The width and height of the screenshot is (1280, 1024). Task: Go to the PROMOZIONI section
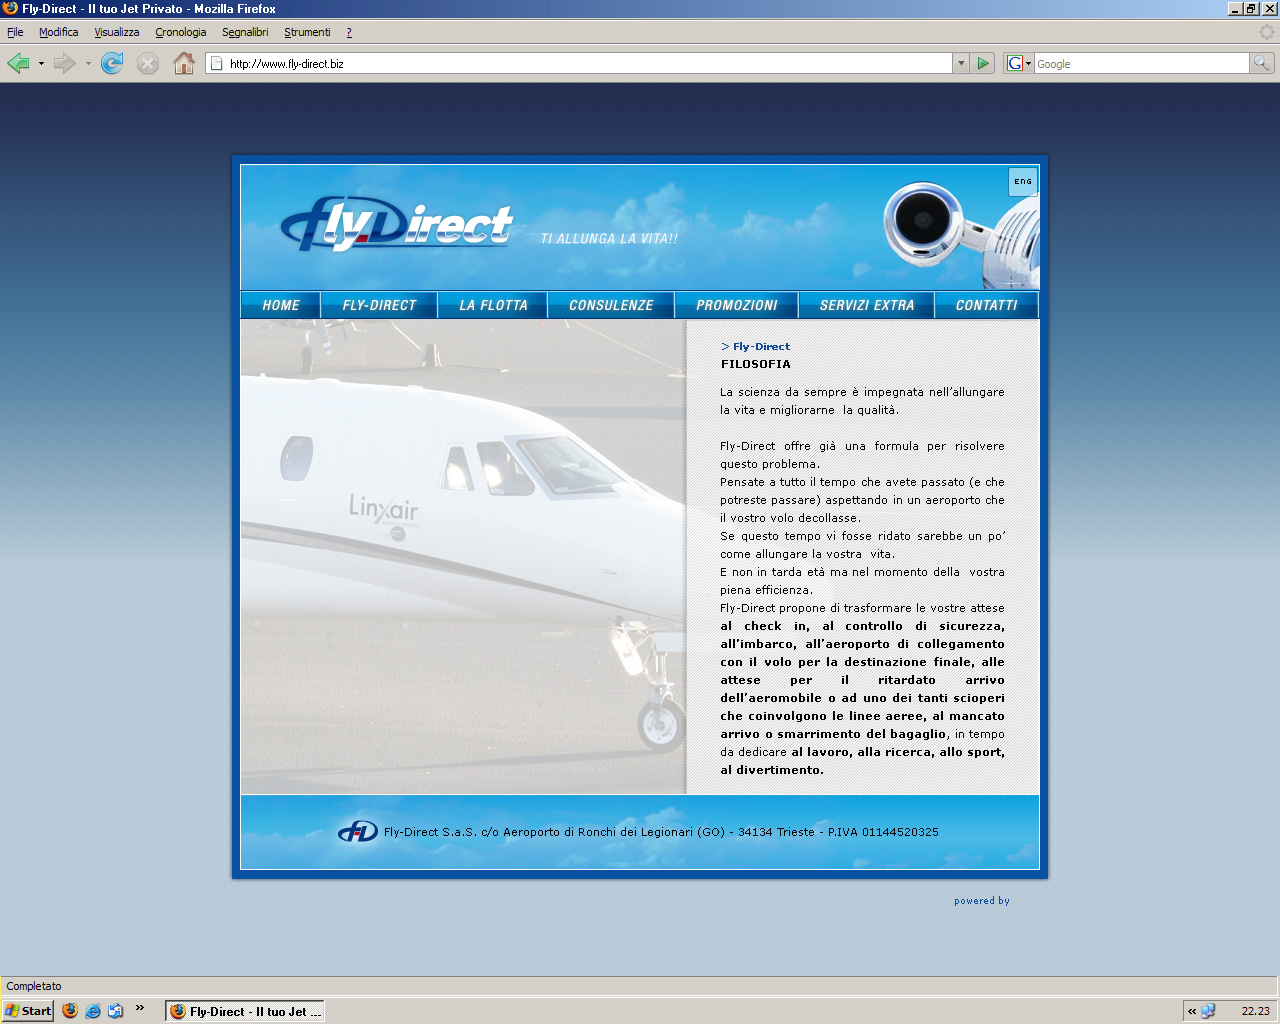[x=737, y=305]
